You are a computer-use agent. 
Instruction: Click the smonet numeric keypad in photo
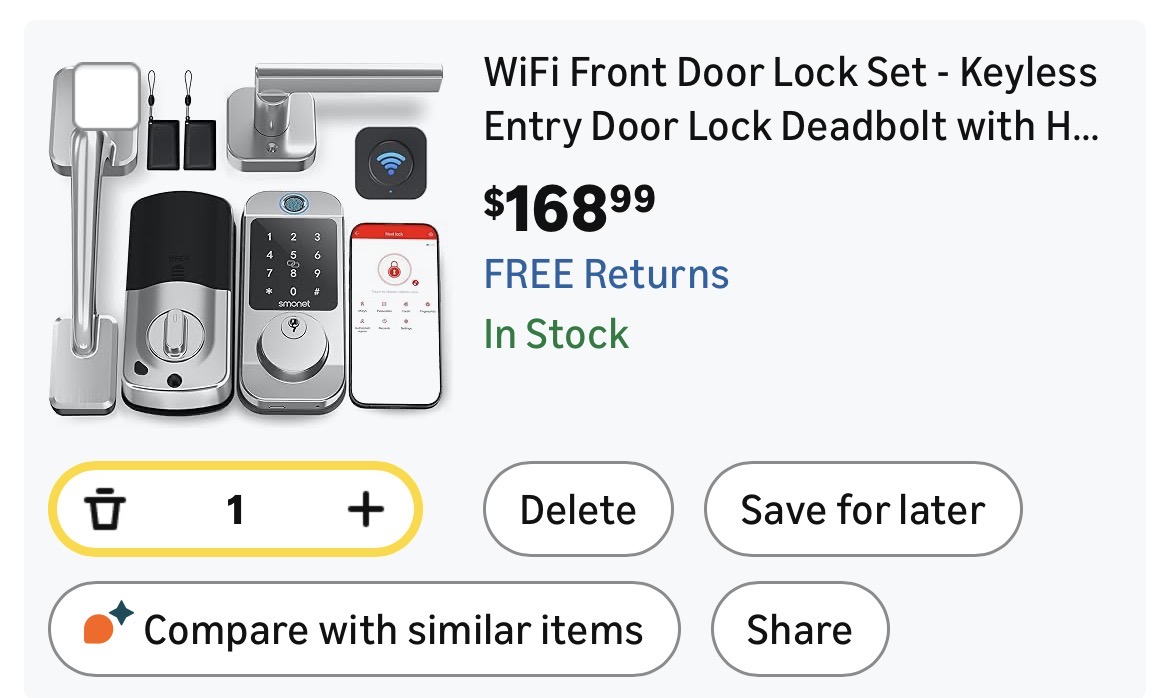293,264
